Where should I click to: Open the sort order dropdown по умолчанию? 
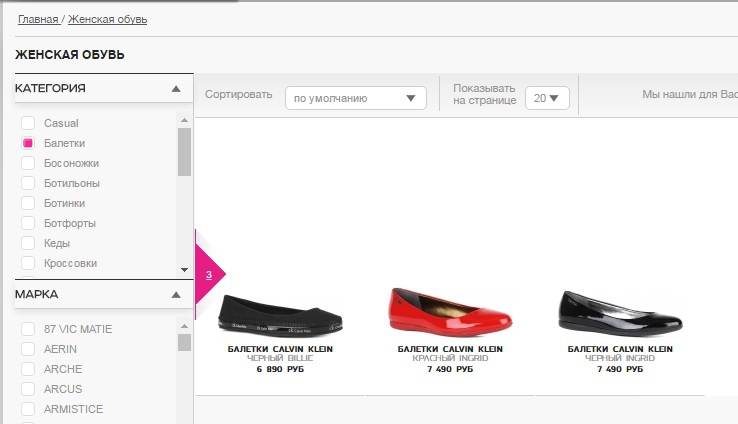click(356, 98)
